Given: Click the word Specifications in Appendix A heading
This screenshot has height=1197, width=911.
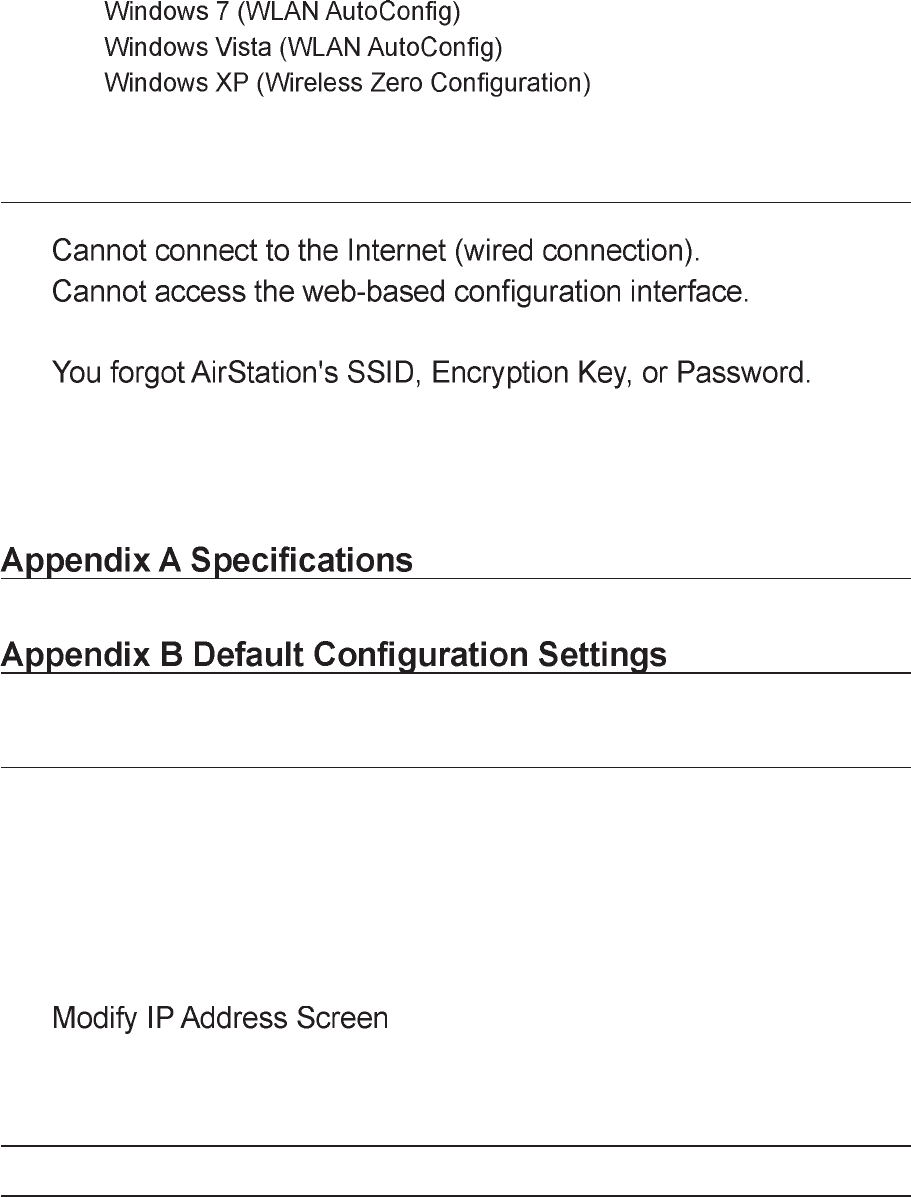Looking at the screenshot, I should [302, 560].
